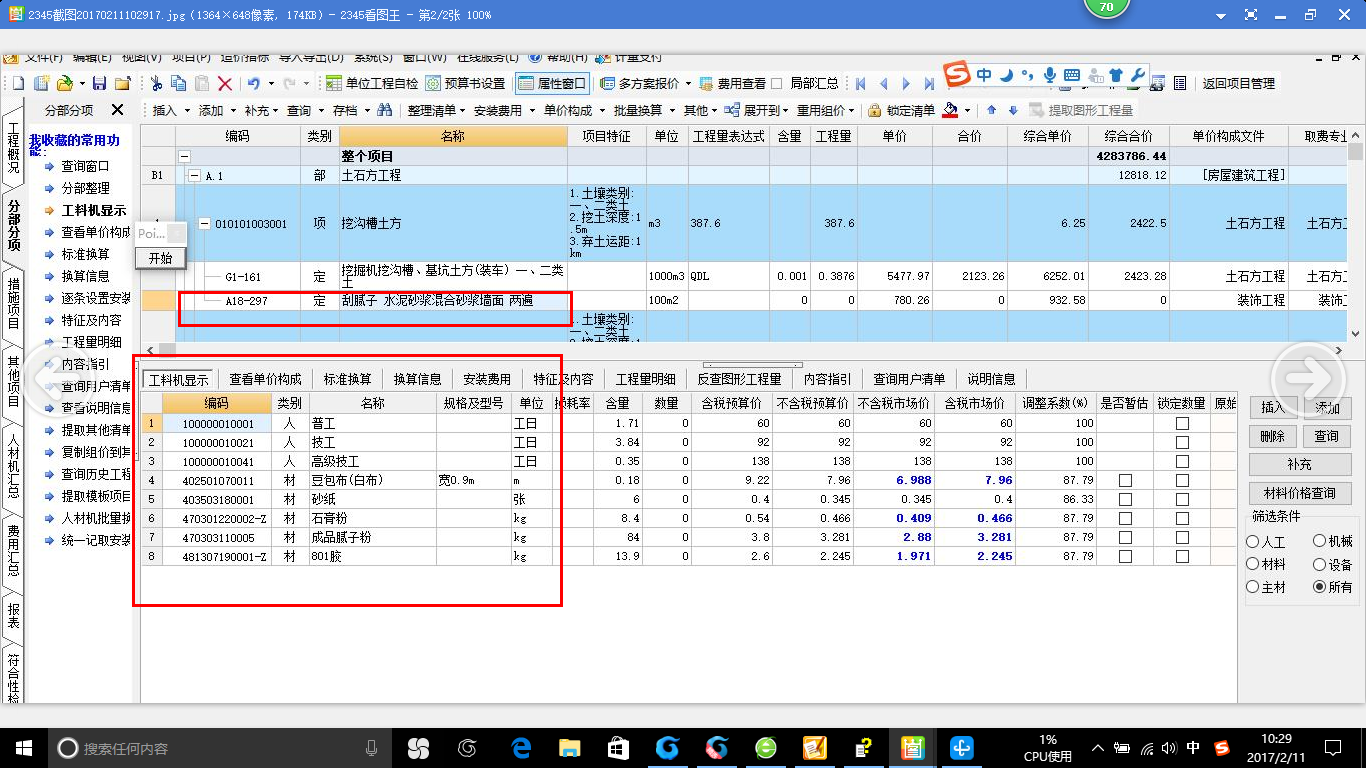Go to first record navigation arrow
The image size is (1366, 768).
[x=859, y=84]
